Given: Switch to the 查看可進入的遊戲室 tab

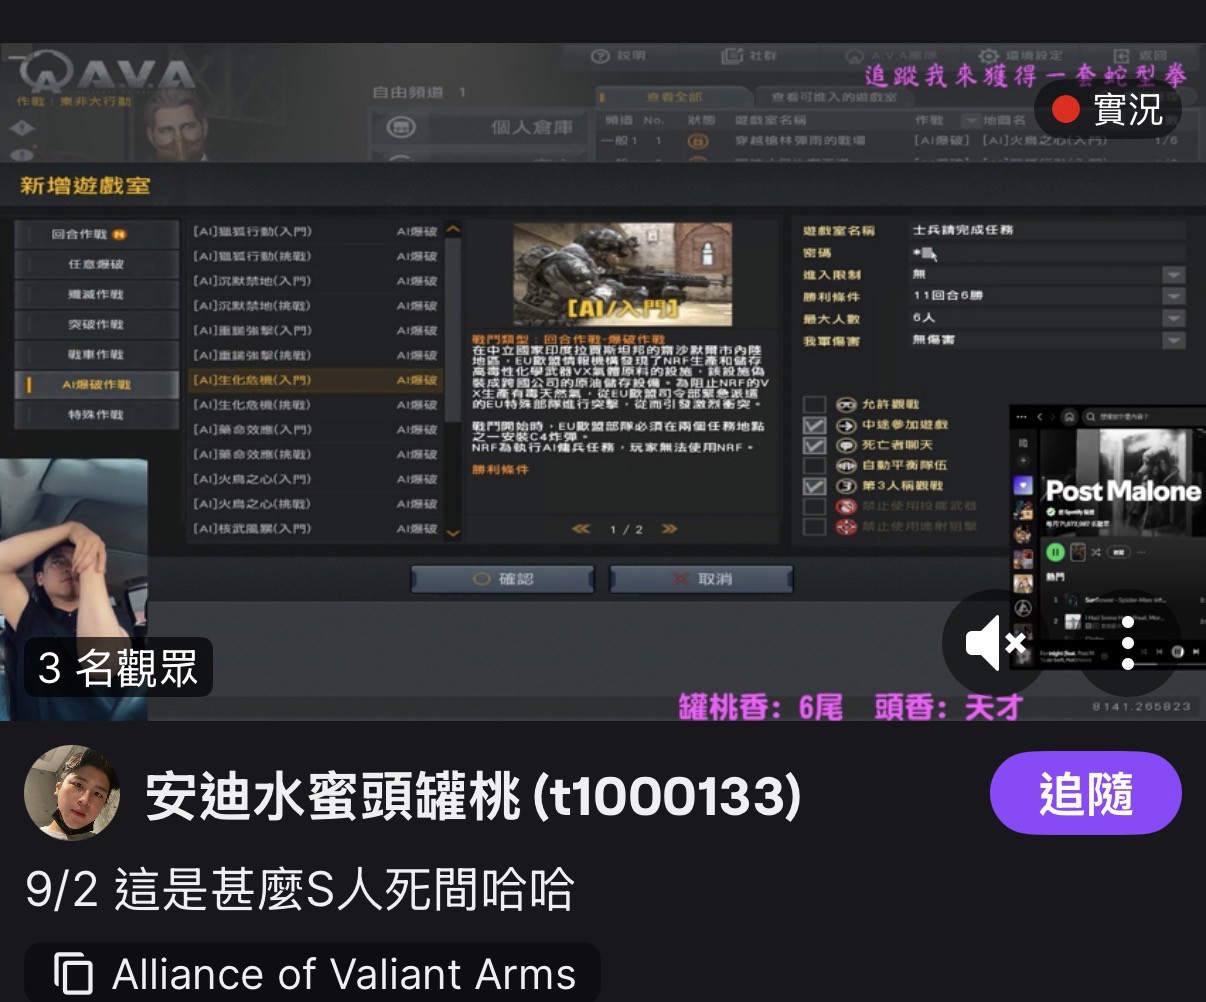Looking at the screenshot, I should [834, 97].
